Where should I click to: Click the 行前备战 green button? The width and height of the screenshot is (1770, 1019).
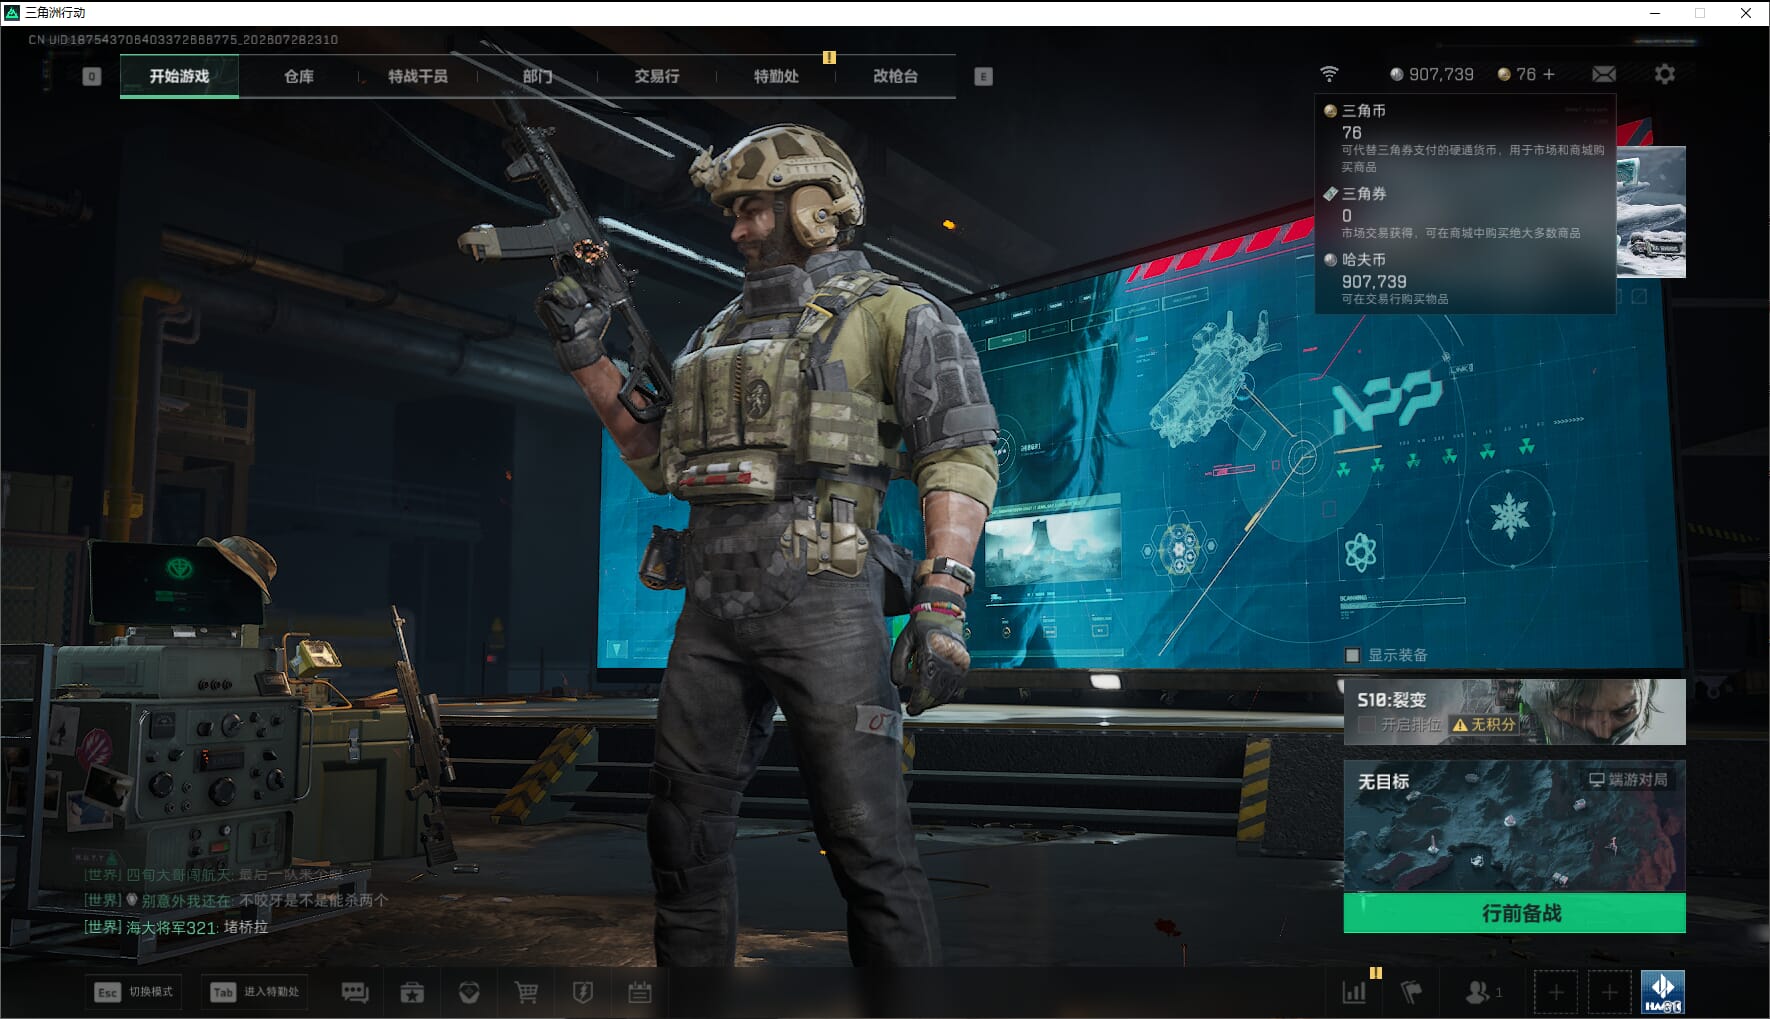click(1514, 913)
